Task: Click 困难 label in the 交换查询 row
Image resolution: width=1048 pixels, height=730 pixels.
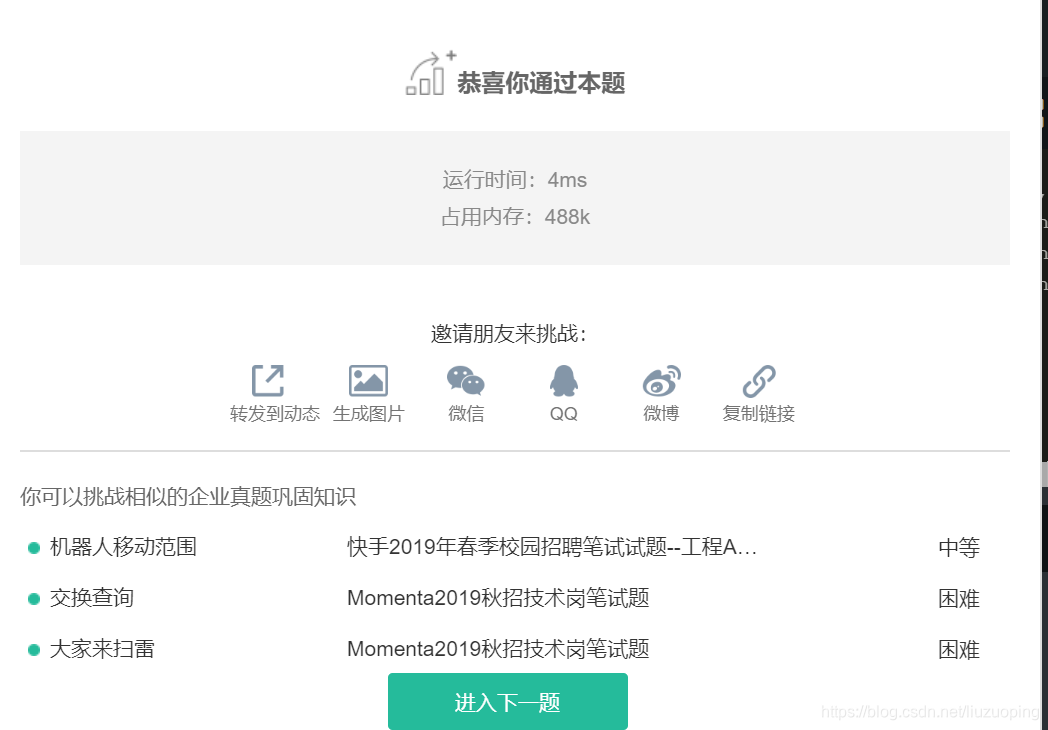Action: pyautogui.click(x=959, y=598)
